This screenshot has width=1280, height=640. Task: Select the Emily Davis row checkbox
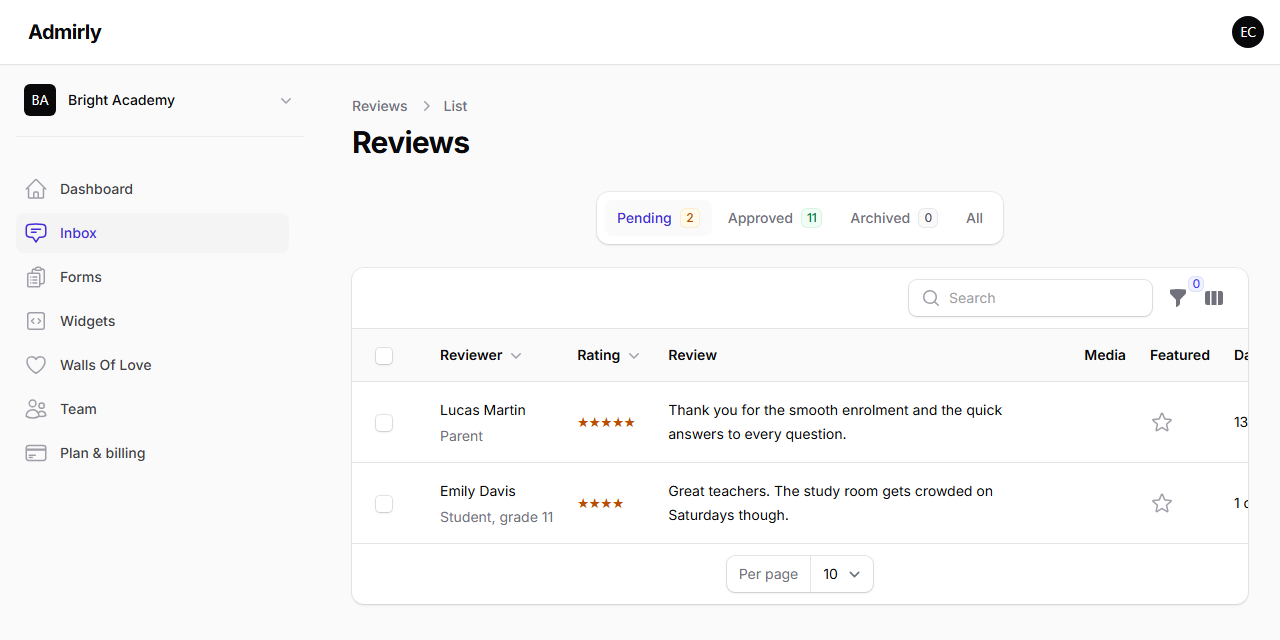click(384, 504)
